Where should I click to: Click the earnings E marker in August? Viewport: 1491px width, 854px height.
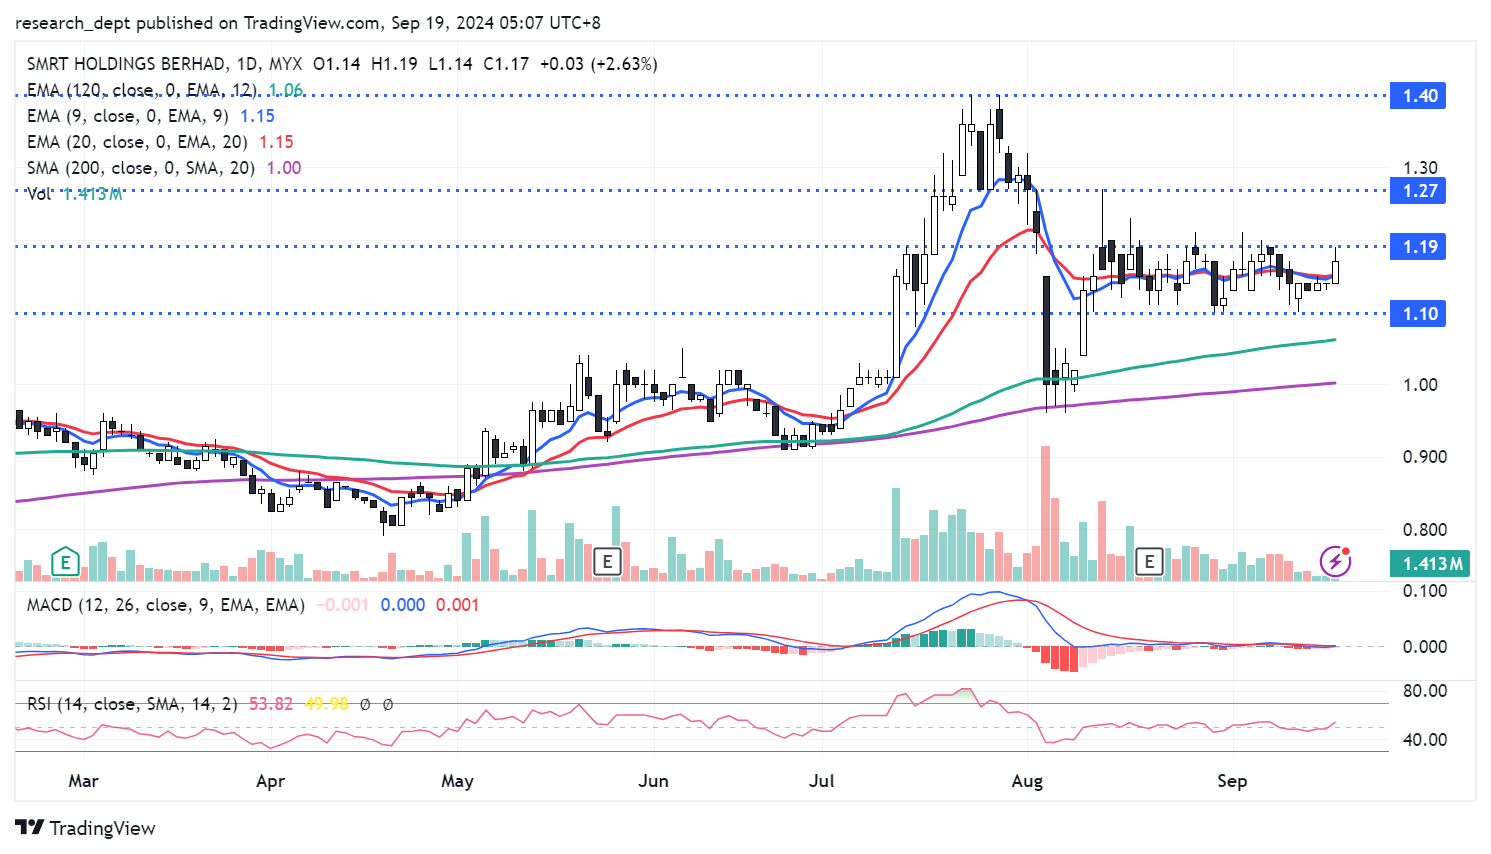click(1149, 562)
